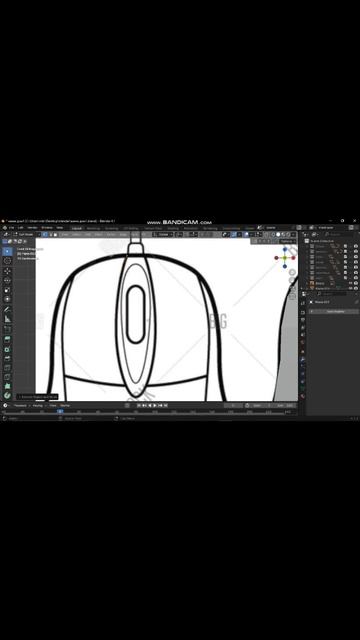Select the Spin tool
The width and height of the screenshot is (360, 640).
[x=7, y=396]
